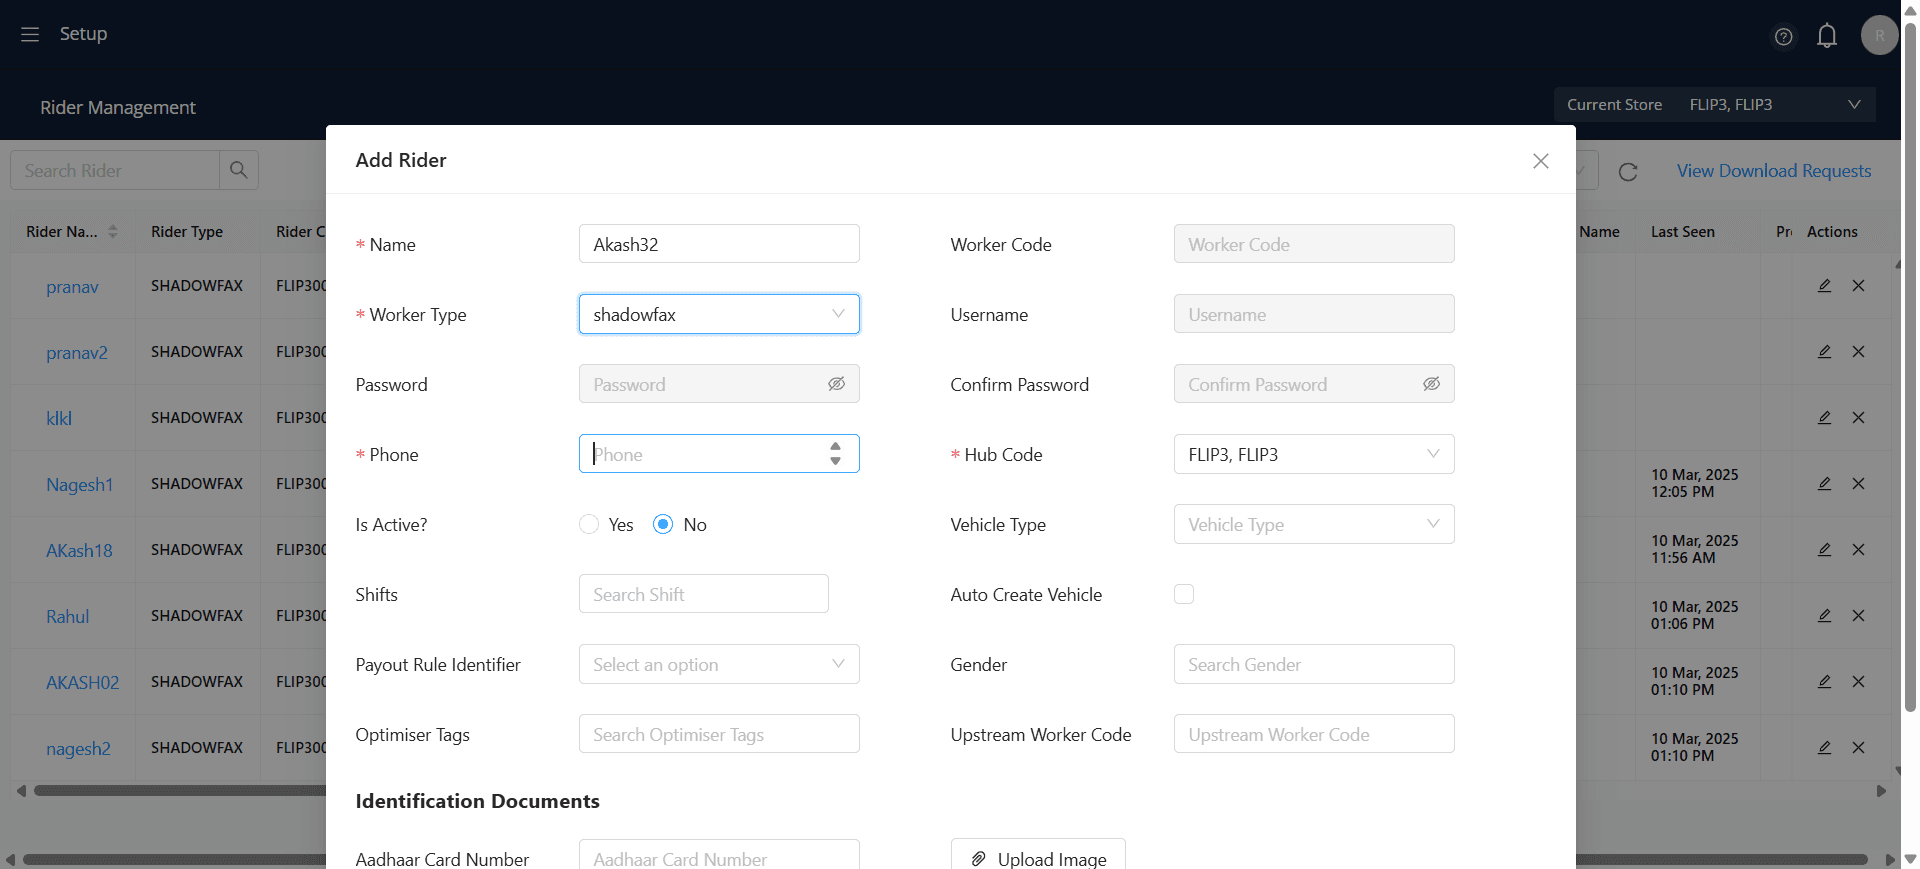Open the Current Store selector
1920x869 pixels.
pyautogui.click(x=1714, y=105)
